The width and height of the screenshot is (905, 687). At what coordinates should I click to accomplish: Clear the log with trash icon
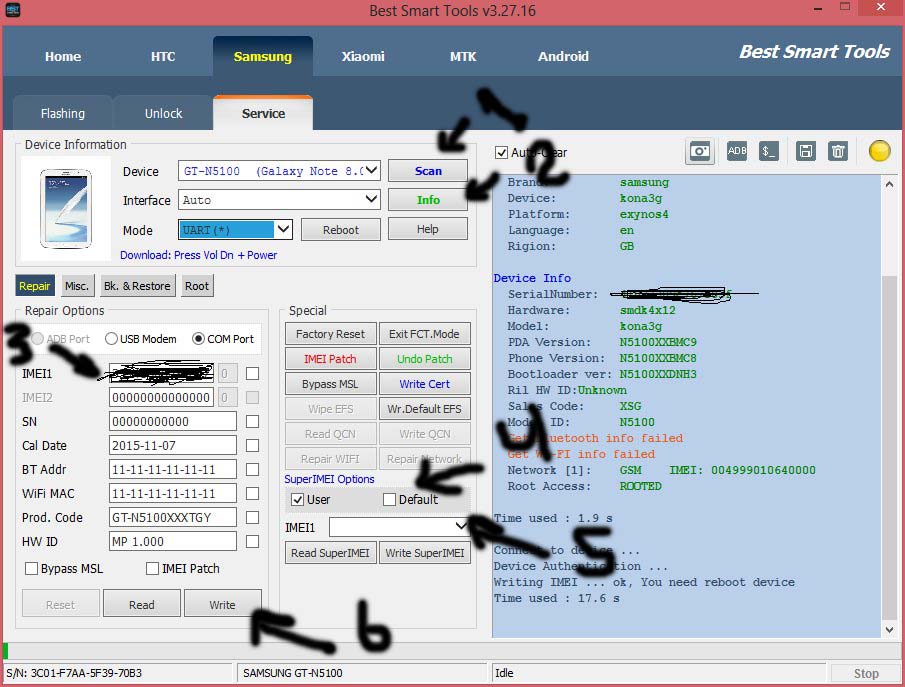837,151
